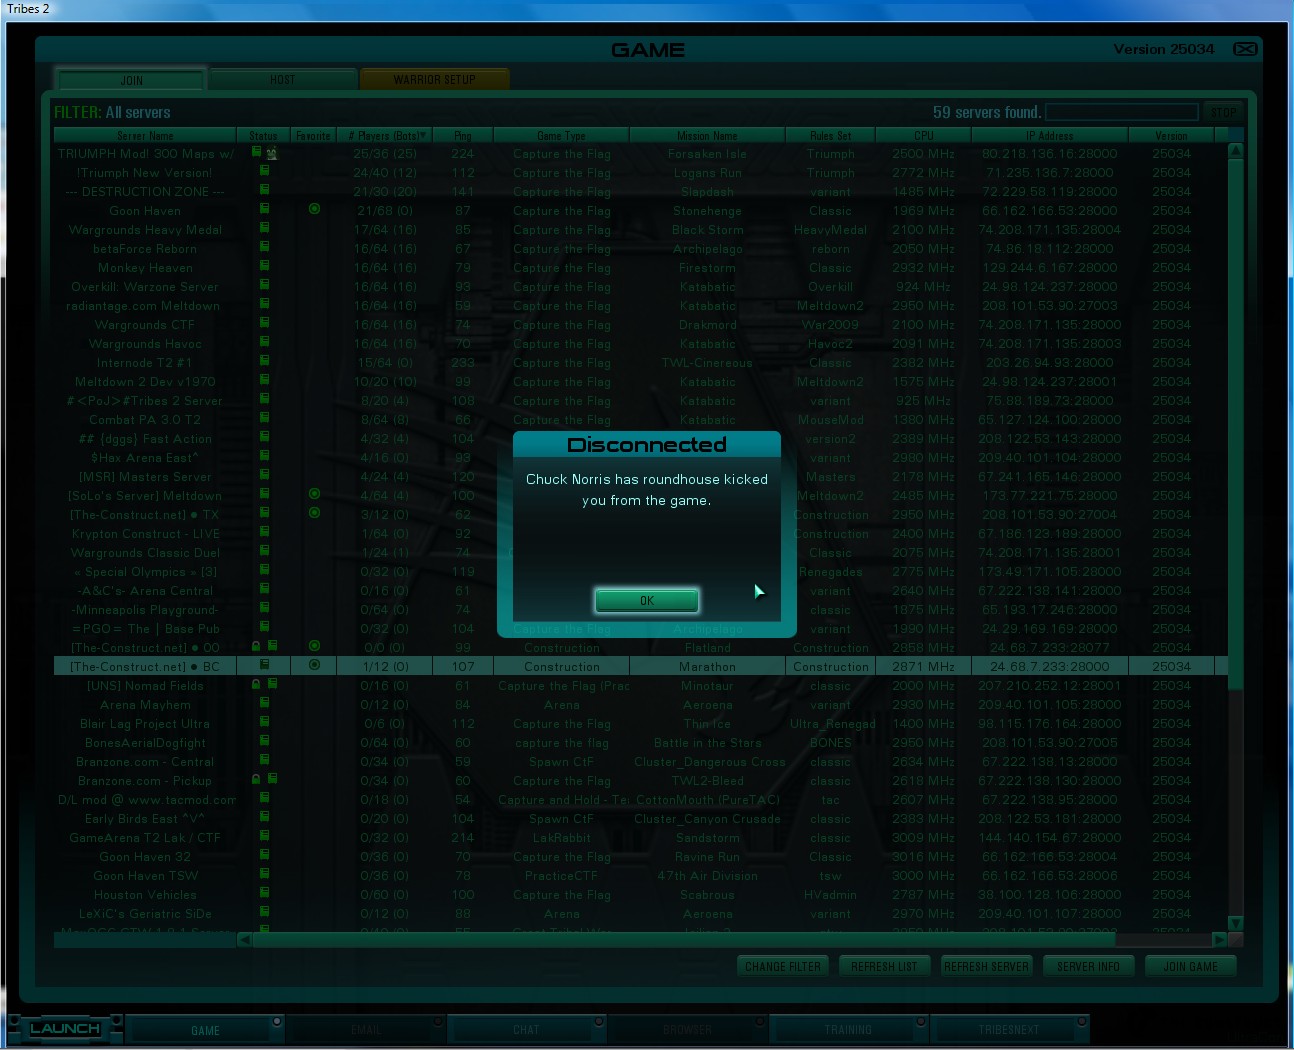The image size is (1294, 1050).
Task: Click the status icon on Goon Haven row
Action: (x=264, y=209)
